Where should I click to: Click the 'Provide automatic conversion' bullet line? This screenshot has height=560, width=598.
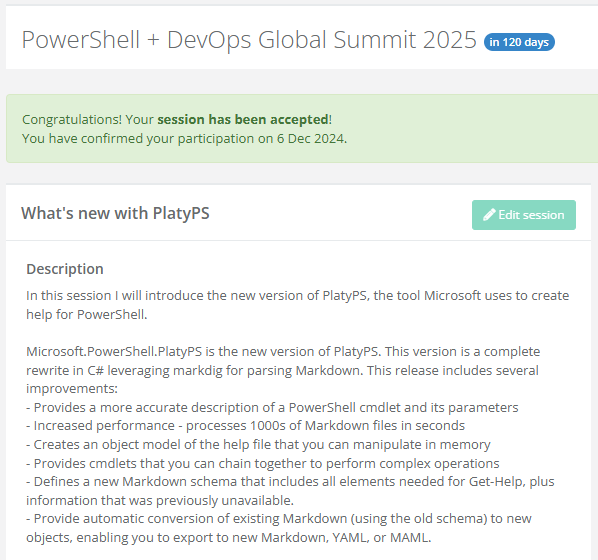[278, 528]
